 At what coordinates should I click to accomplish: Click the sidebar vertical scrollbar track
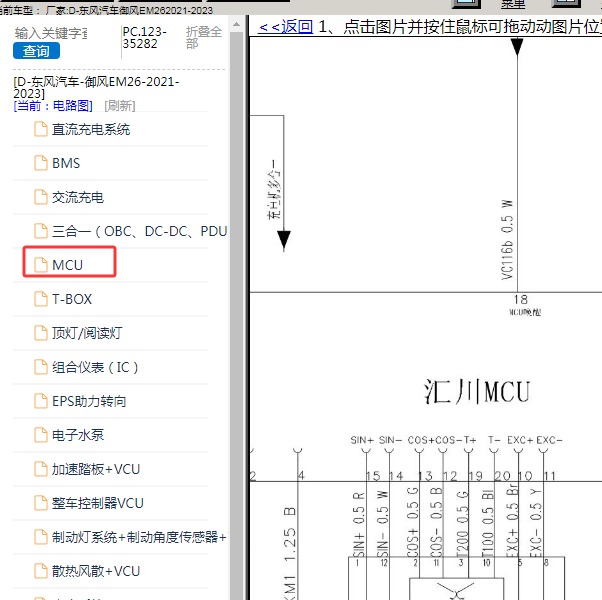coord(236,315)
